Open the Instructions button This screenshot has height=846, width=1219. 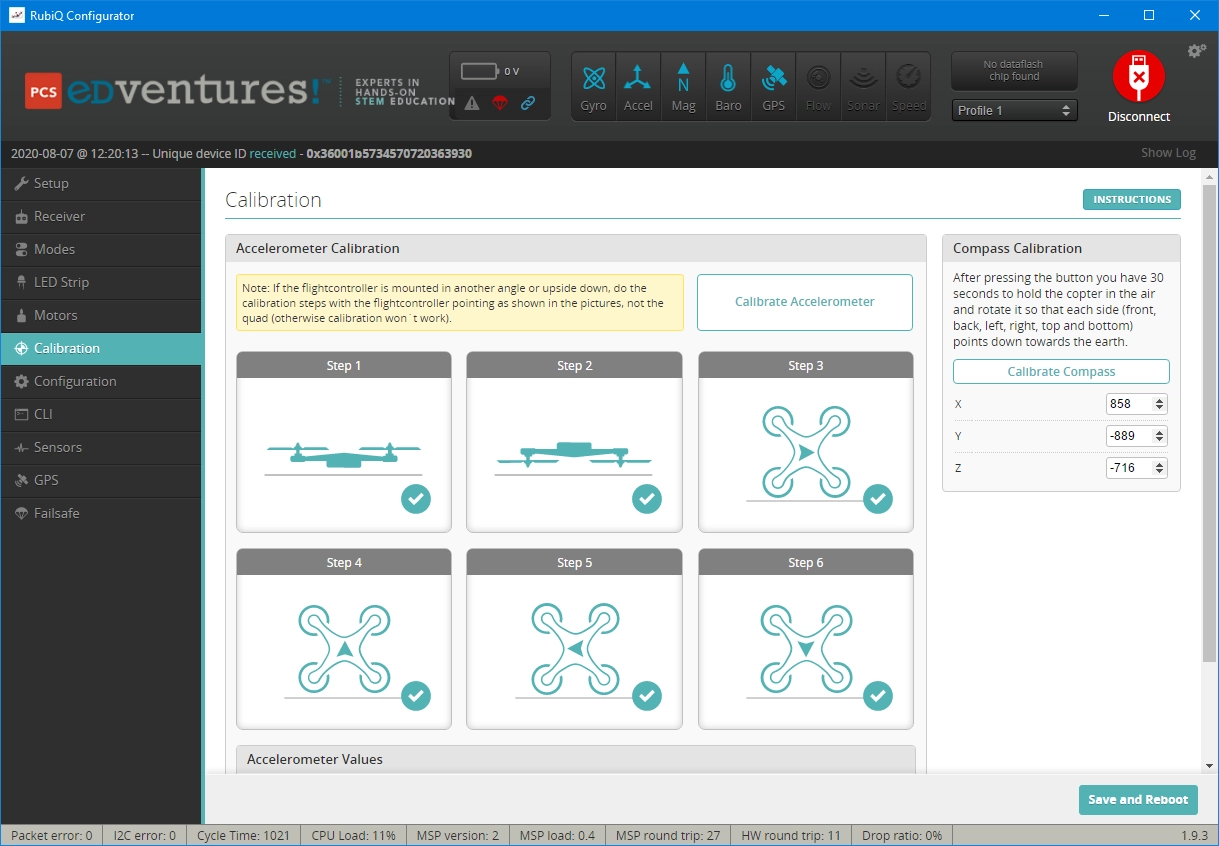click(1132, 200)
